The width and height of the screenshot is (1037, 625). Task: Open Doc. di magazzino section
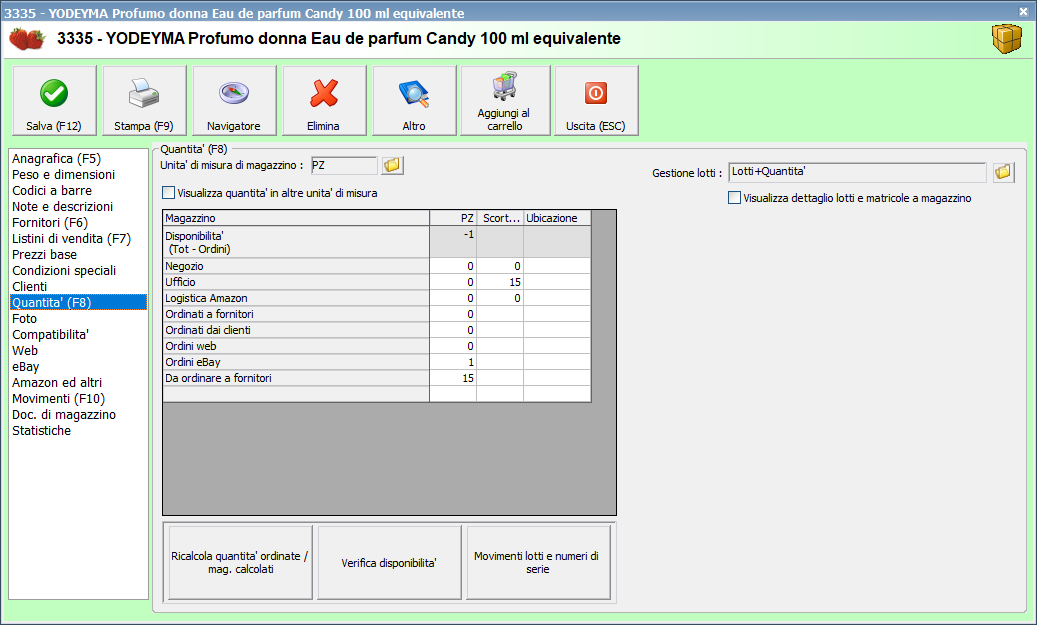click(78, 414)
